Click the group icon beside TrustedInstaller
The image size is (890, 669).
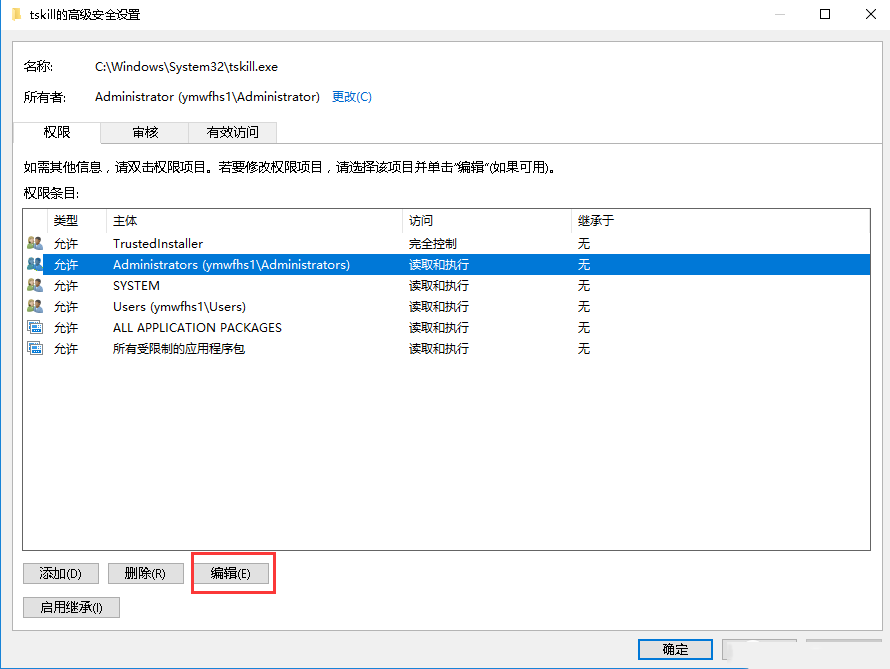click(35, 243)
